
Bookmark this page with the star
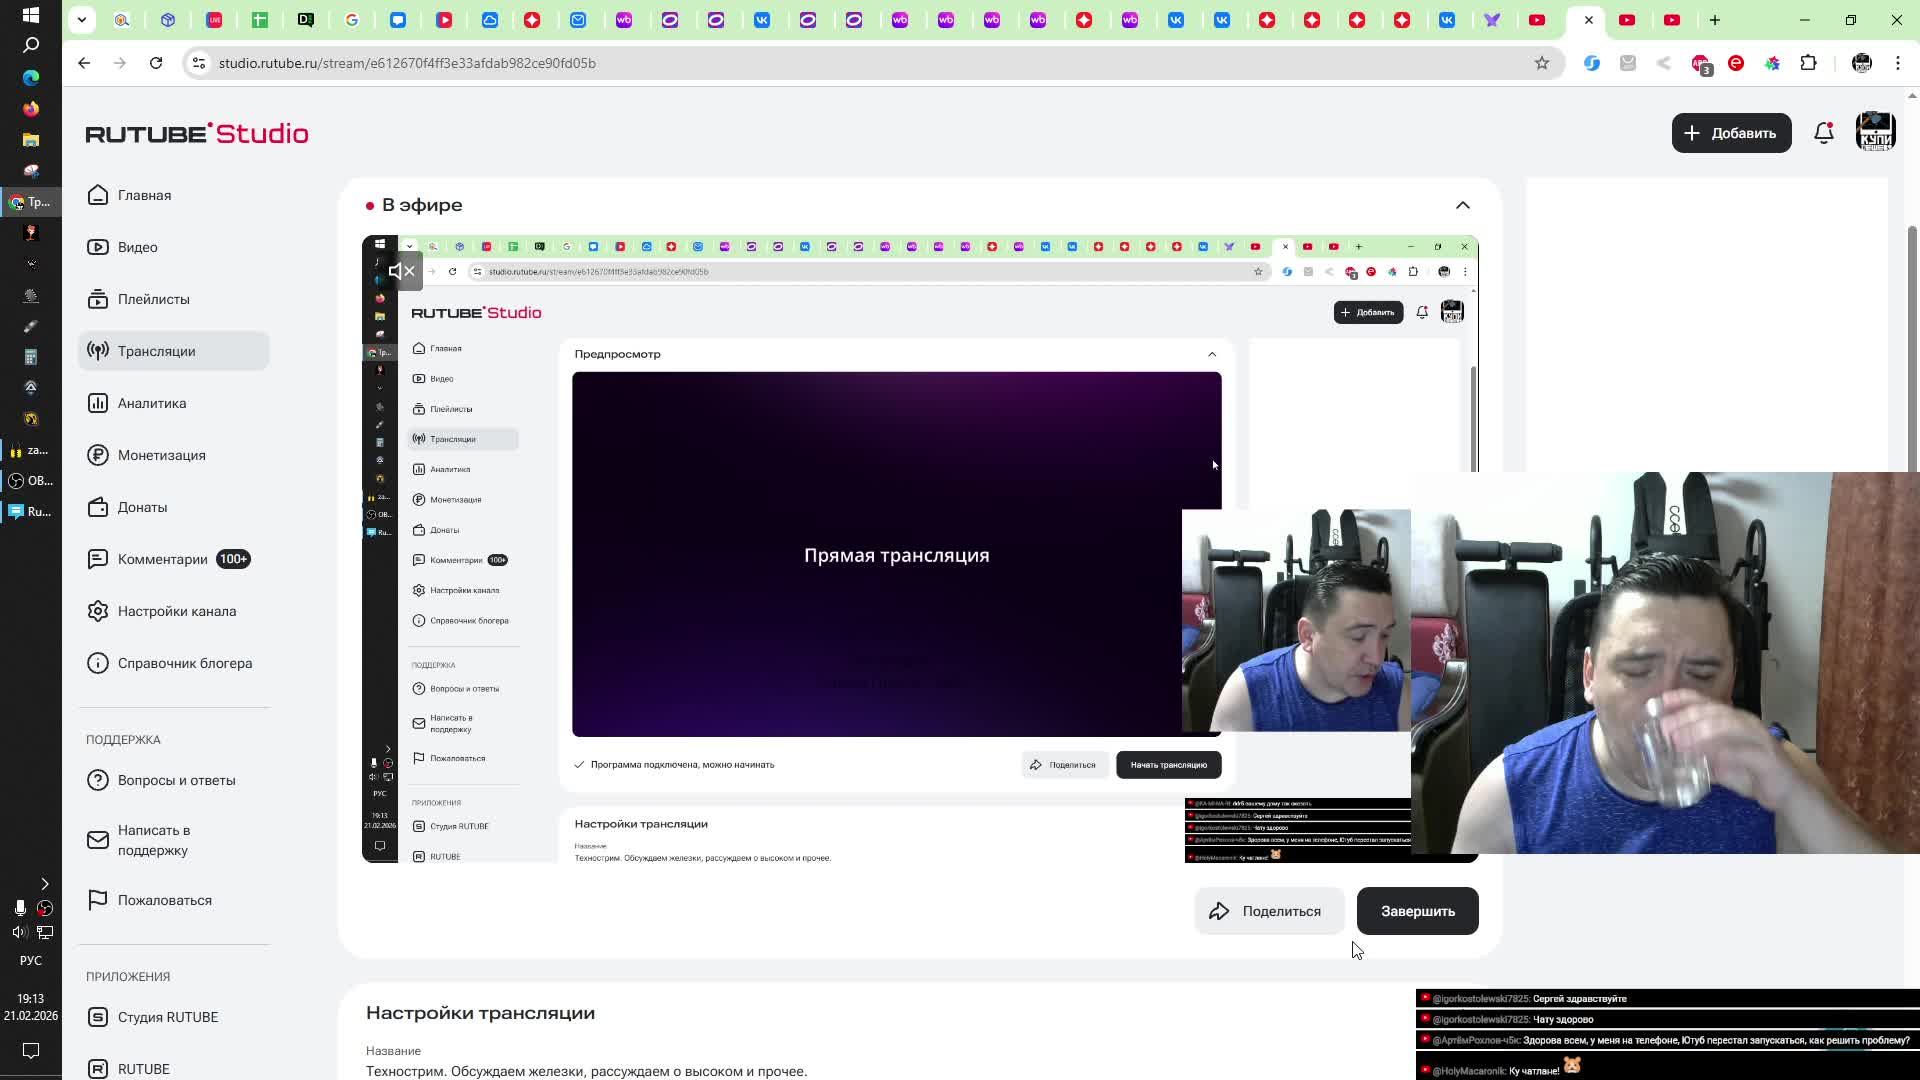click(x=1541, y=63)
